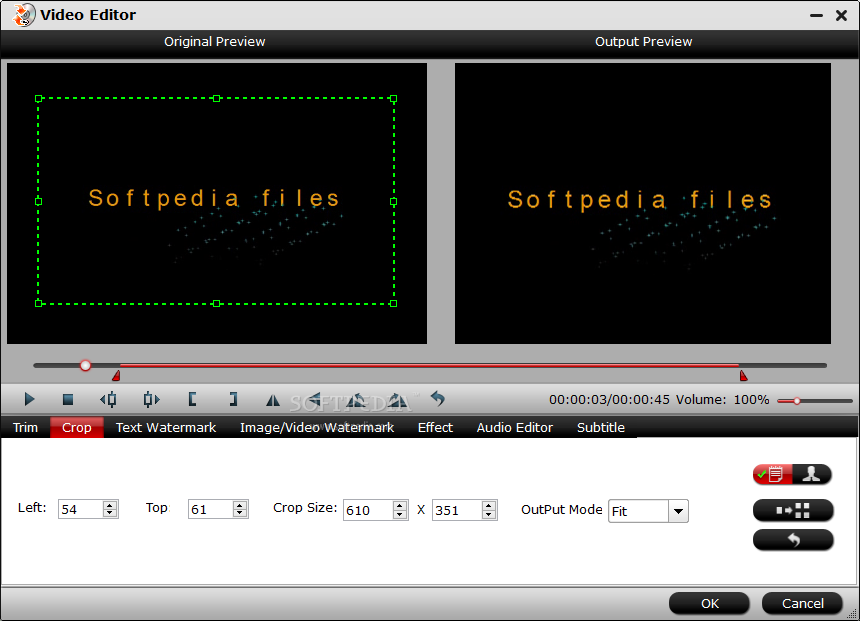Select the trim start red marker

116,376
